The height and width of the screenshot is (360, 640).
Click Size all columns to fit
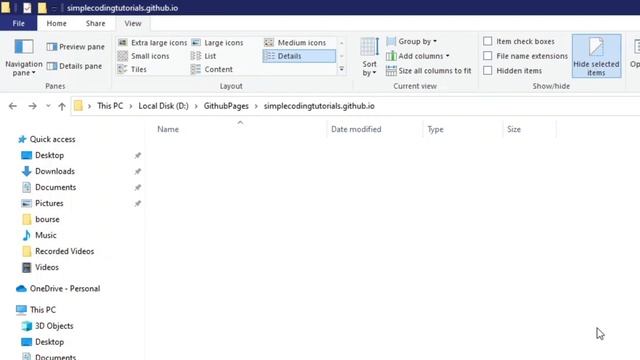point(429,71)
